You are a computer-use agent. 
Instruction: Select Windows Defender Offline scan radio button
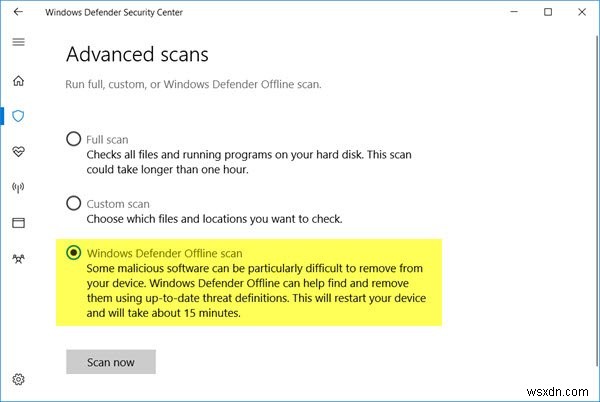click(73, 253)
